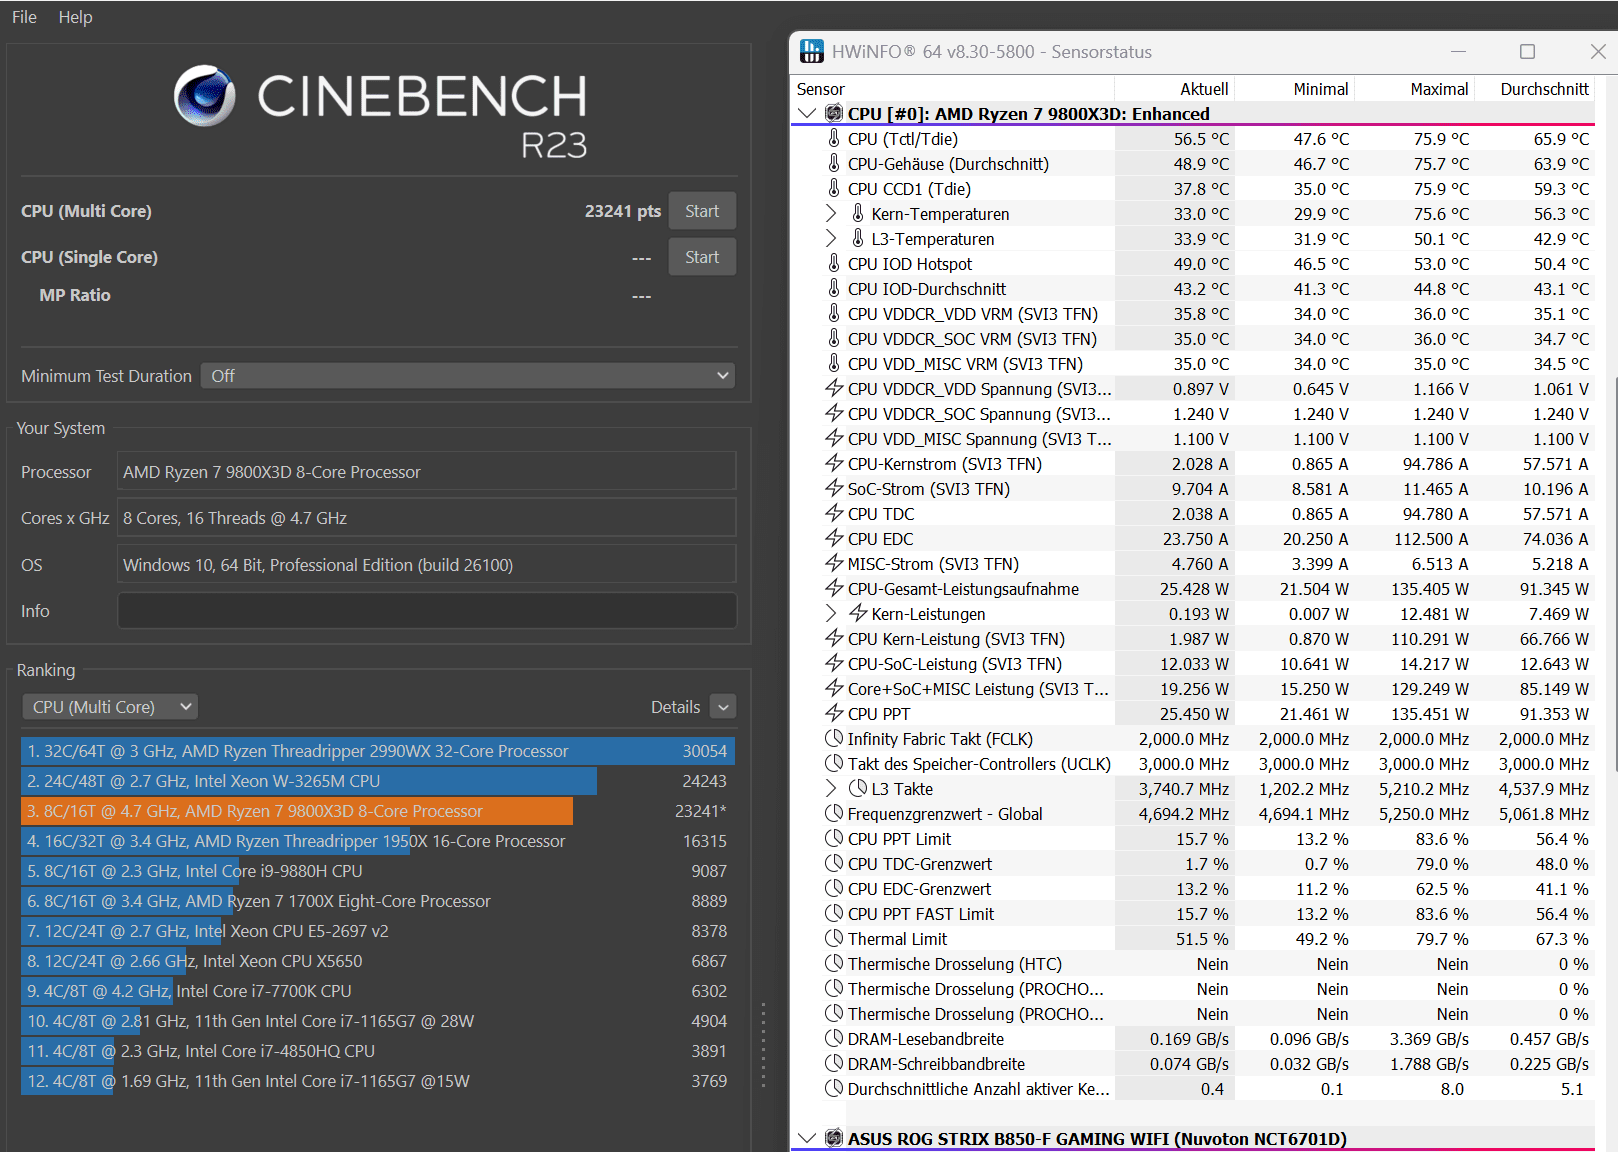Click the lightning icon for CPU EDC
This screenshot has width=1618, height=1152.
(x=834, y=539)
